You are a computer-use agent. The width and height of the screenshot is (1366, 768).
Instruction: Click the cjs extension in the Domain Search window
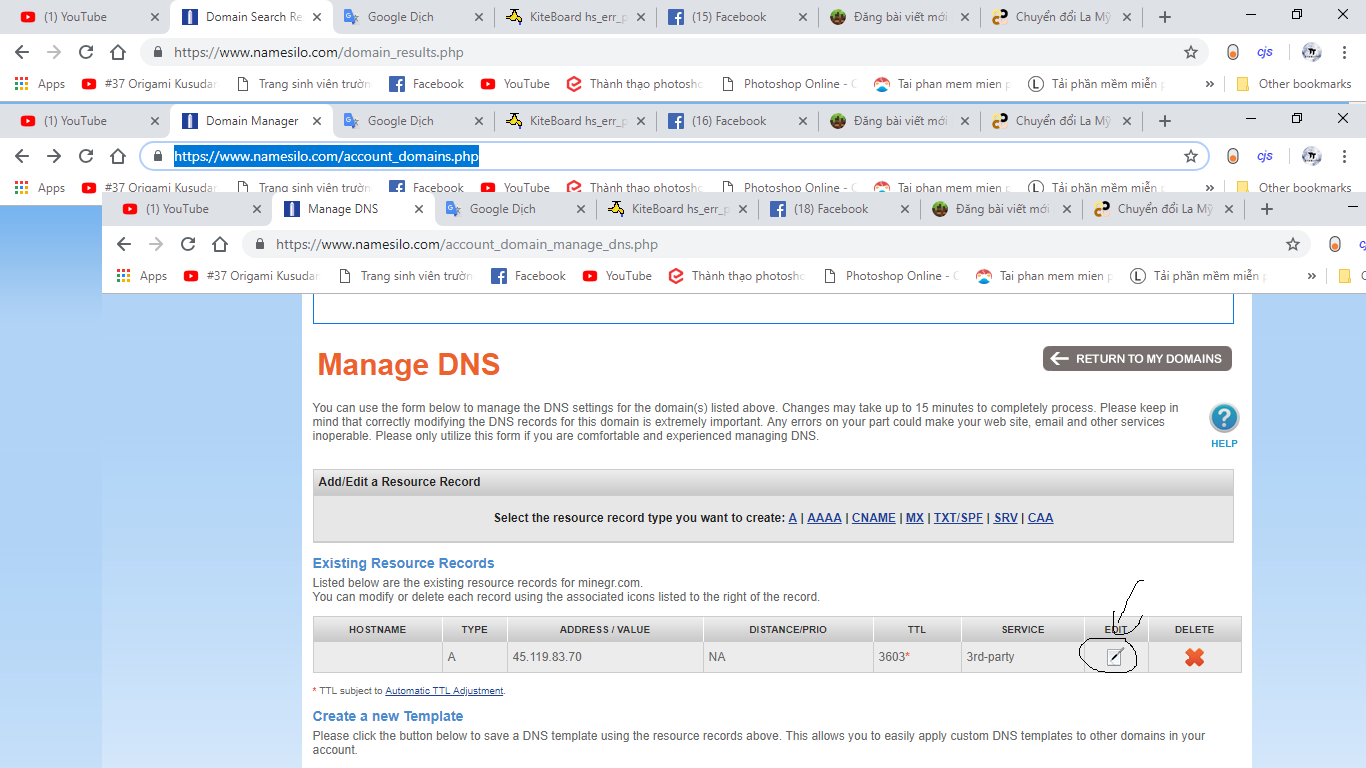pyautogui.click(x=1265, y=52)
